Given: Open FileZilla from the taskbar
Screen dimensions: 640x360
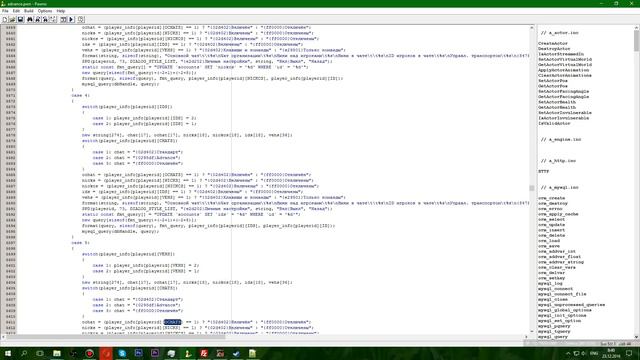Looking at the screenshot, I should (204, 353).
